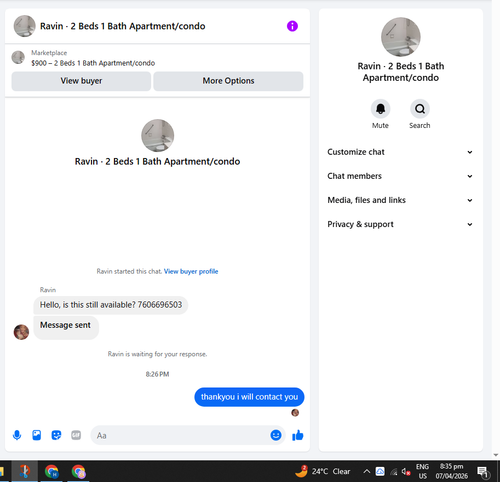Click the 'Message sent' bubble

[66, 327]
